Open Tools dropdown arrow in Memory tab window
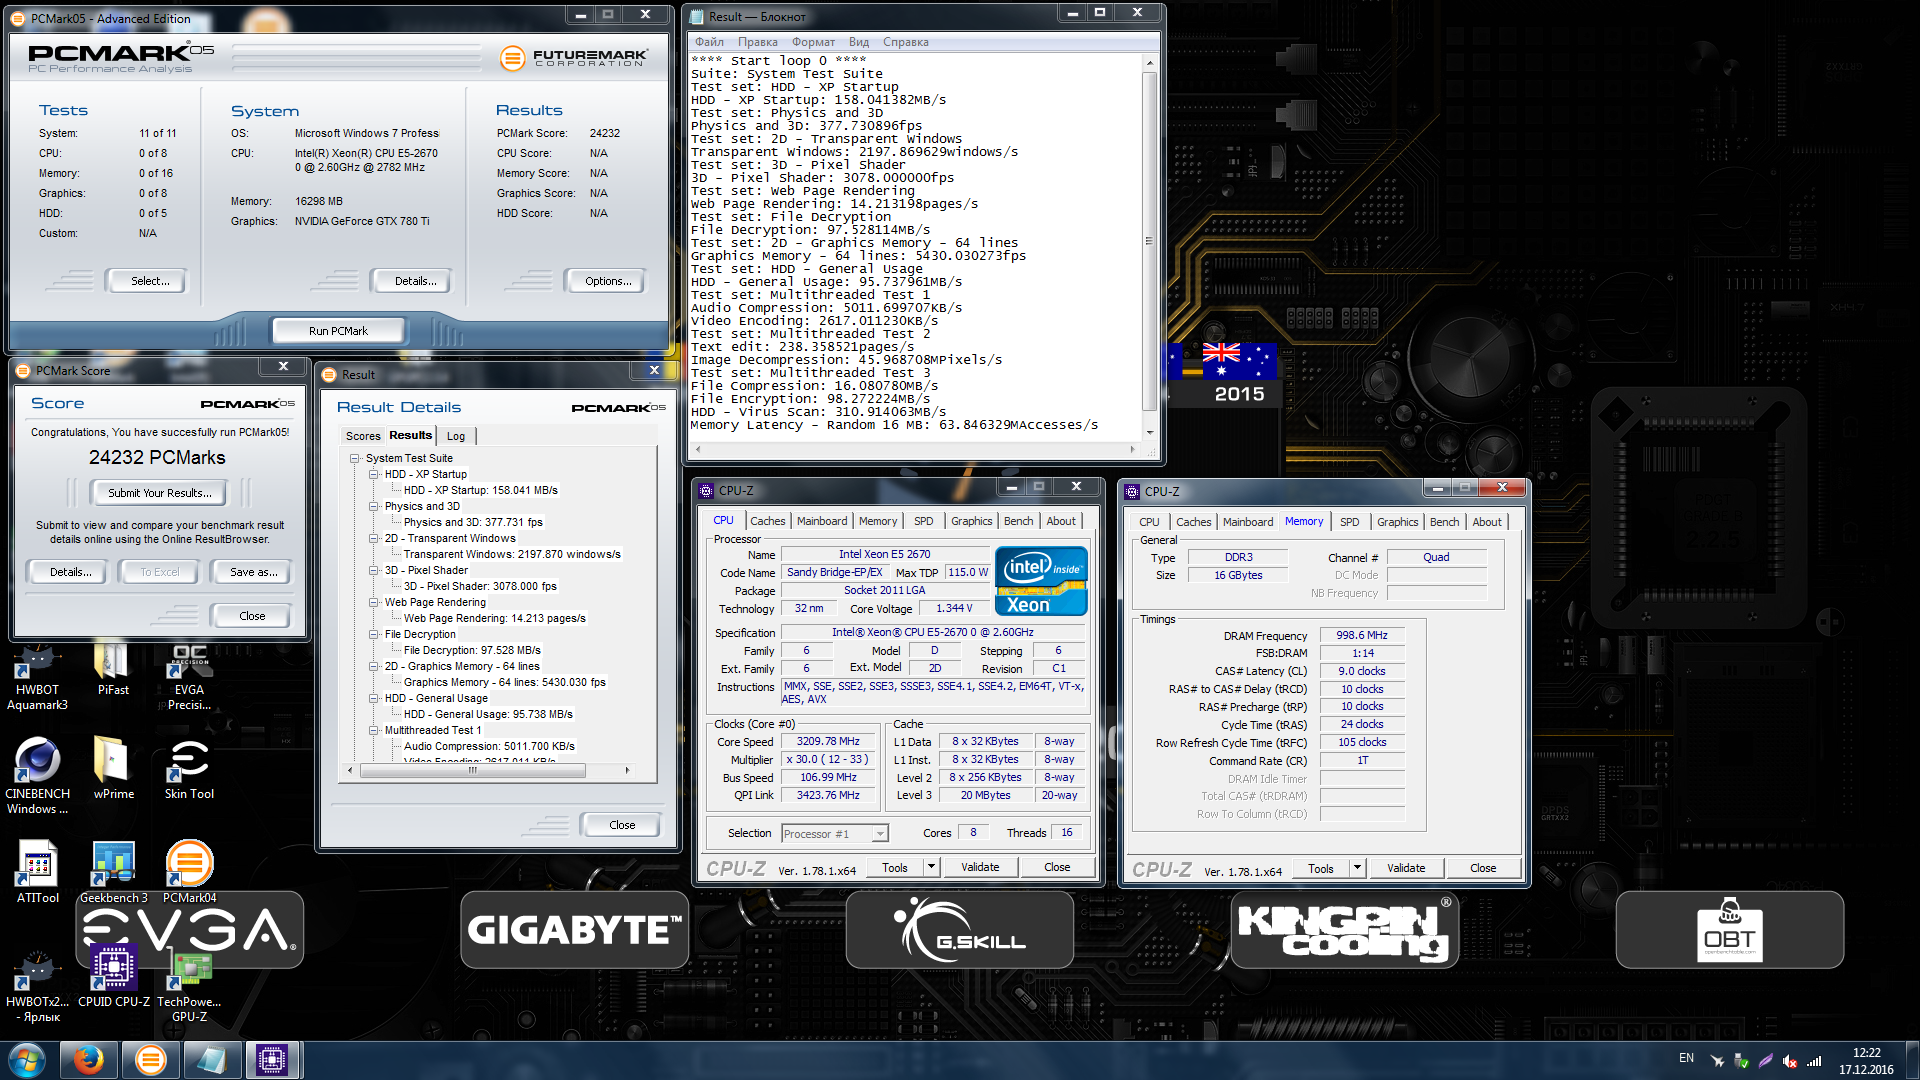The width and height of the screenshot is (1920, 1080). coord(1358,868)
